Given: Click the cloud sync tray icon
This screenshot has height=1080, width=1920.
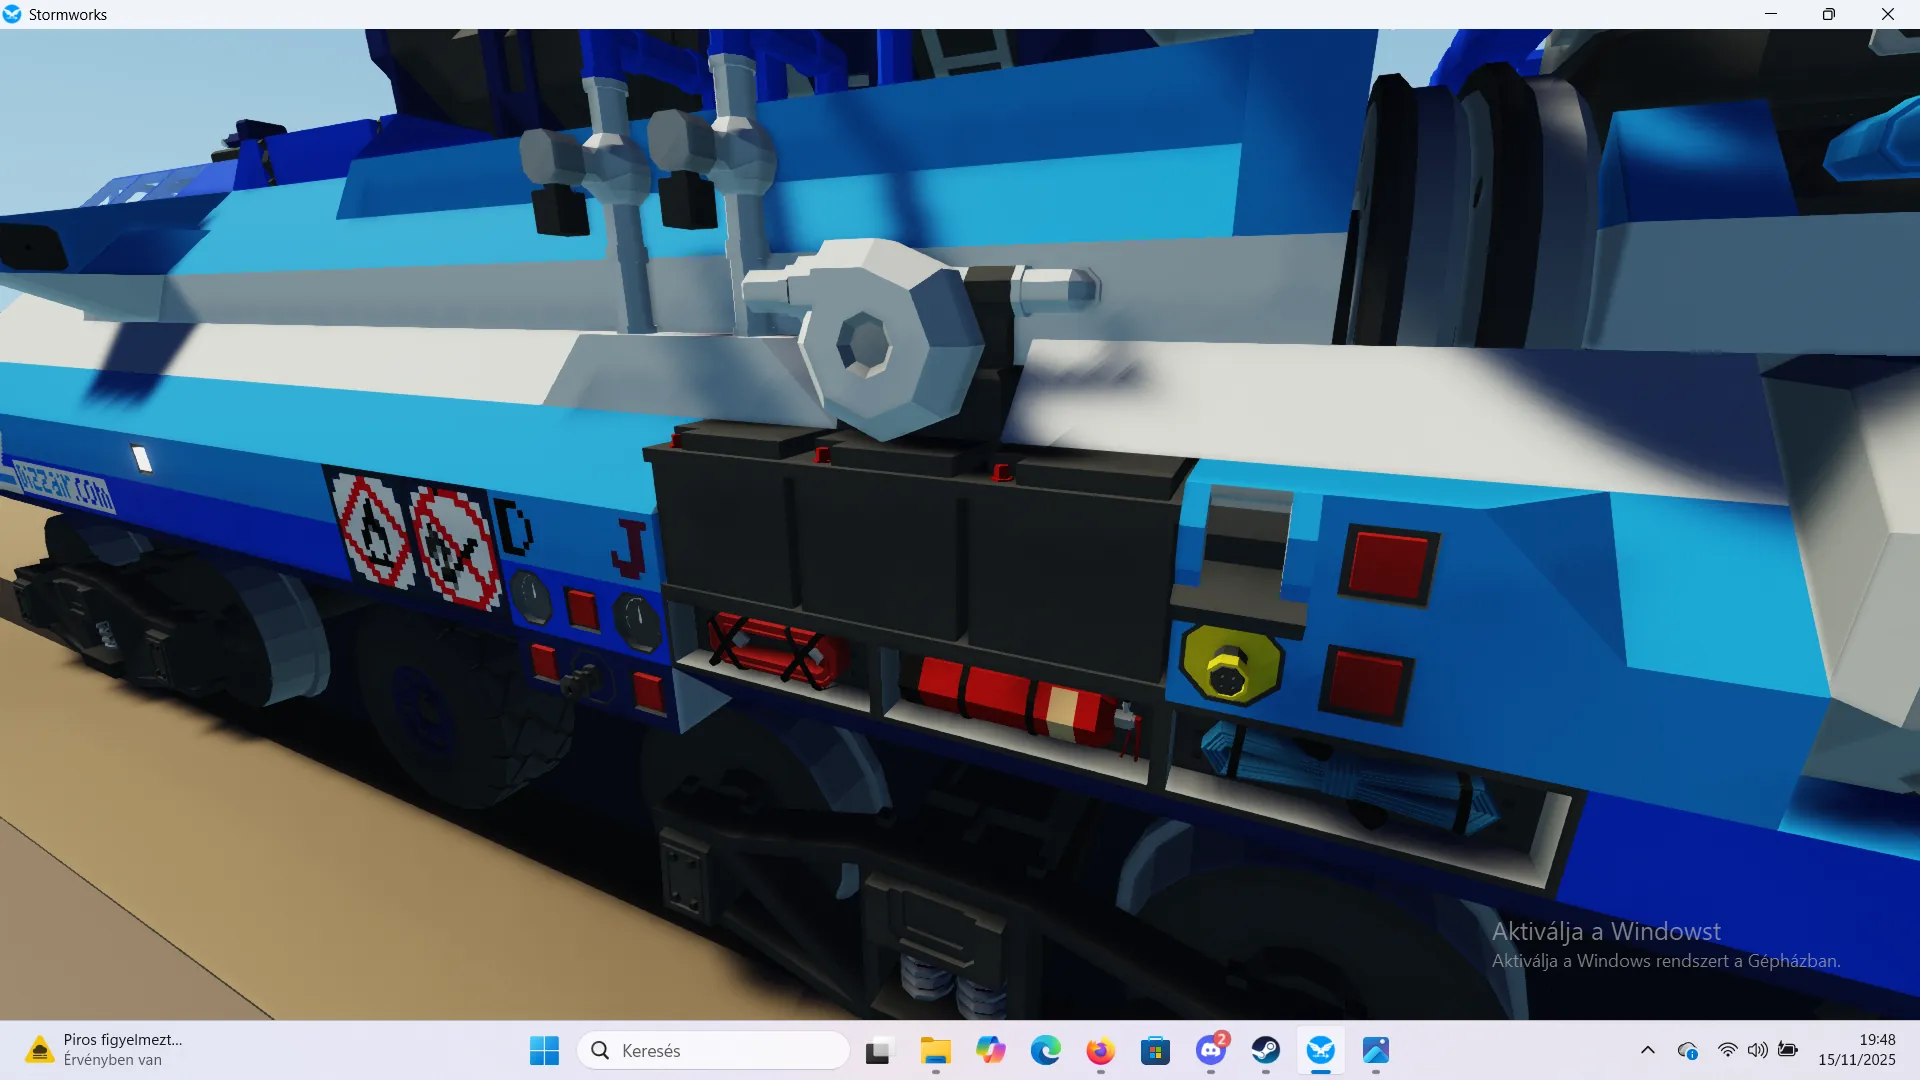Looking at the screenshot, I should point(1688,1050).
